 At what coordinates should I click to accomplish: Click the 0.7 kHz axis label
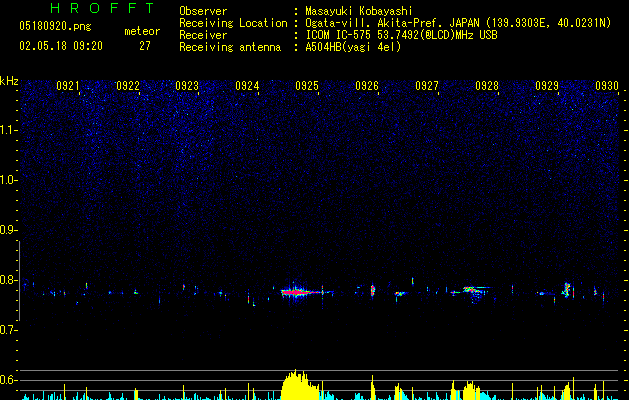[9, 330]
